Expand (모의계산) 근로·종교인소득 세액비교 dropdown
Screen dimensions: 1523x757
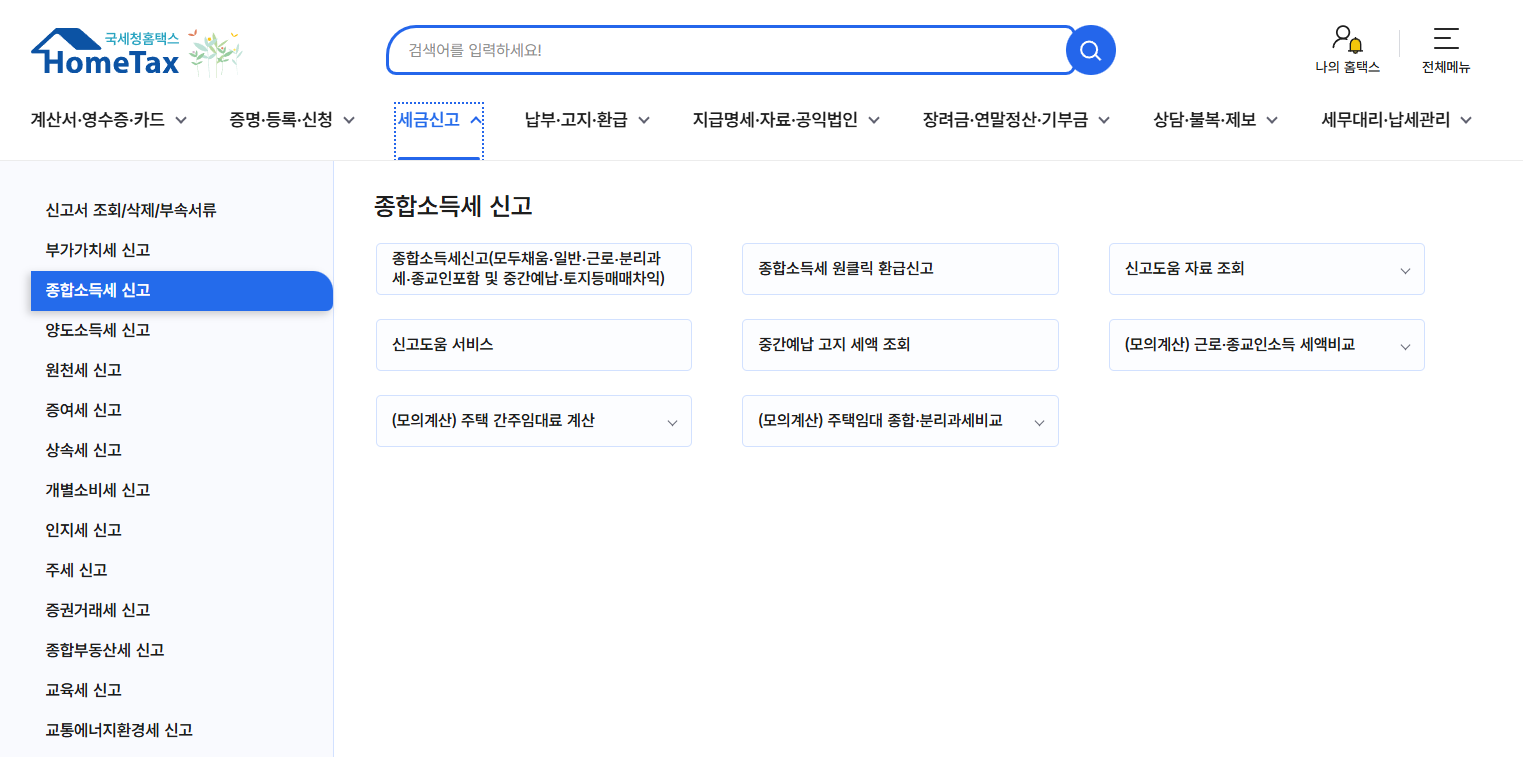1404,344
